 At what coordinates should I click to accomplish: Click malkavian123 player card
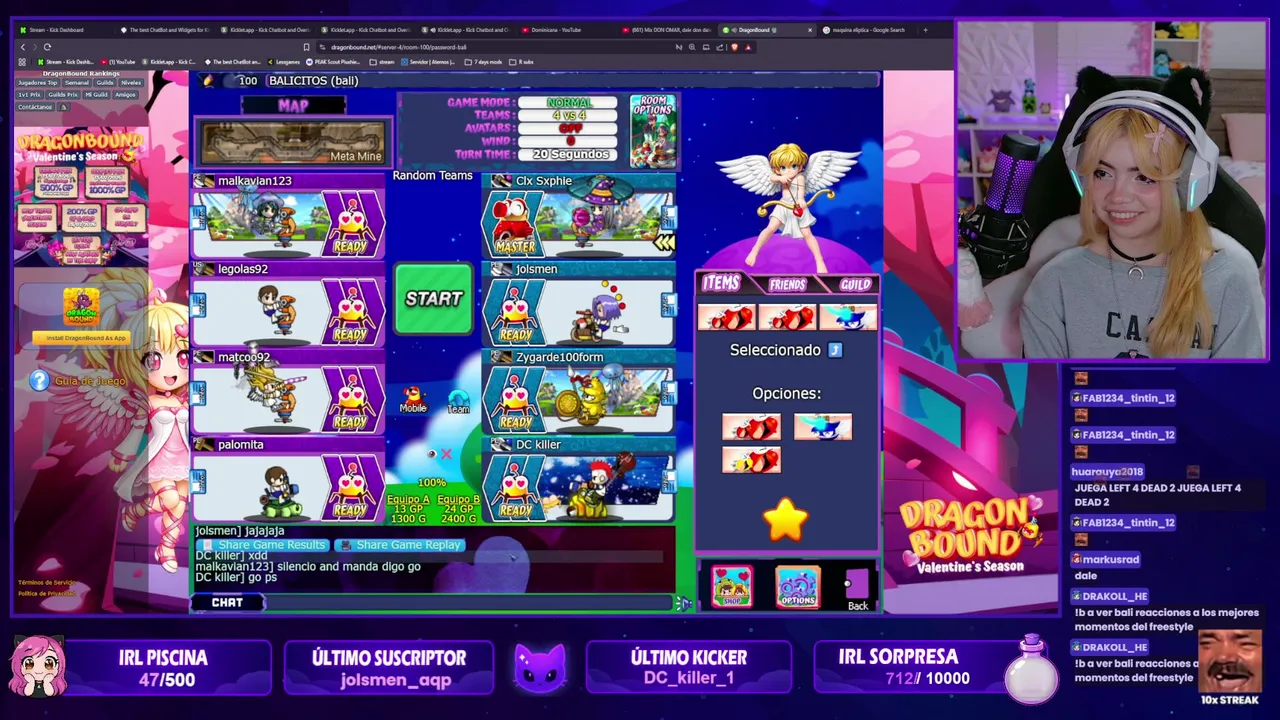(x=288, y=216)
